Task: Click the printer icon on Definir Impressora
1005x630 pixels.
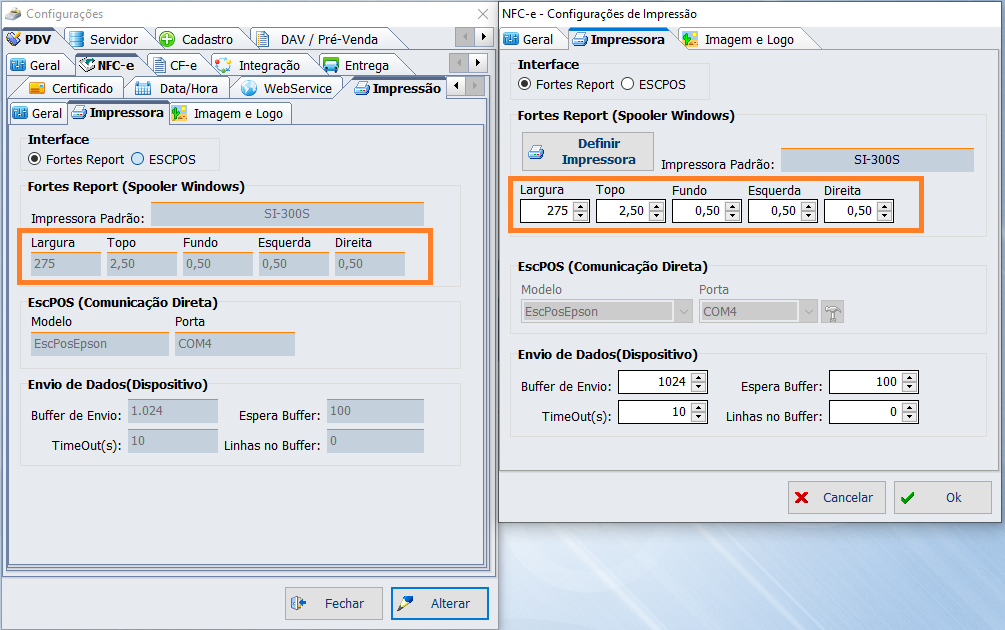Action: coord(536,152)
